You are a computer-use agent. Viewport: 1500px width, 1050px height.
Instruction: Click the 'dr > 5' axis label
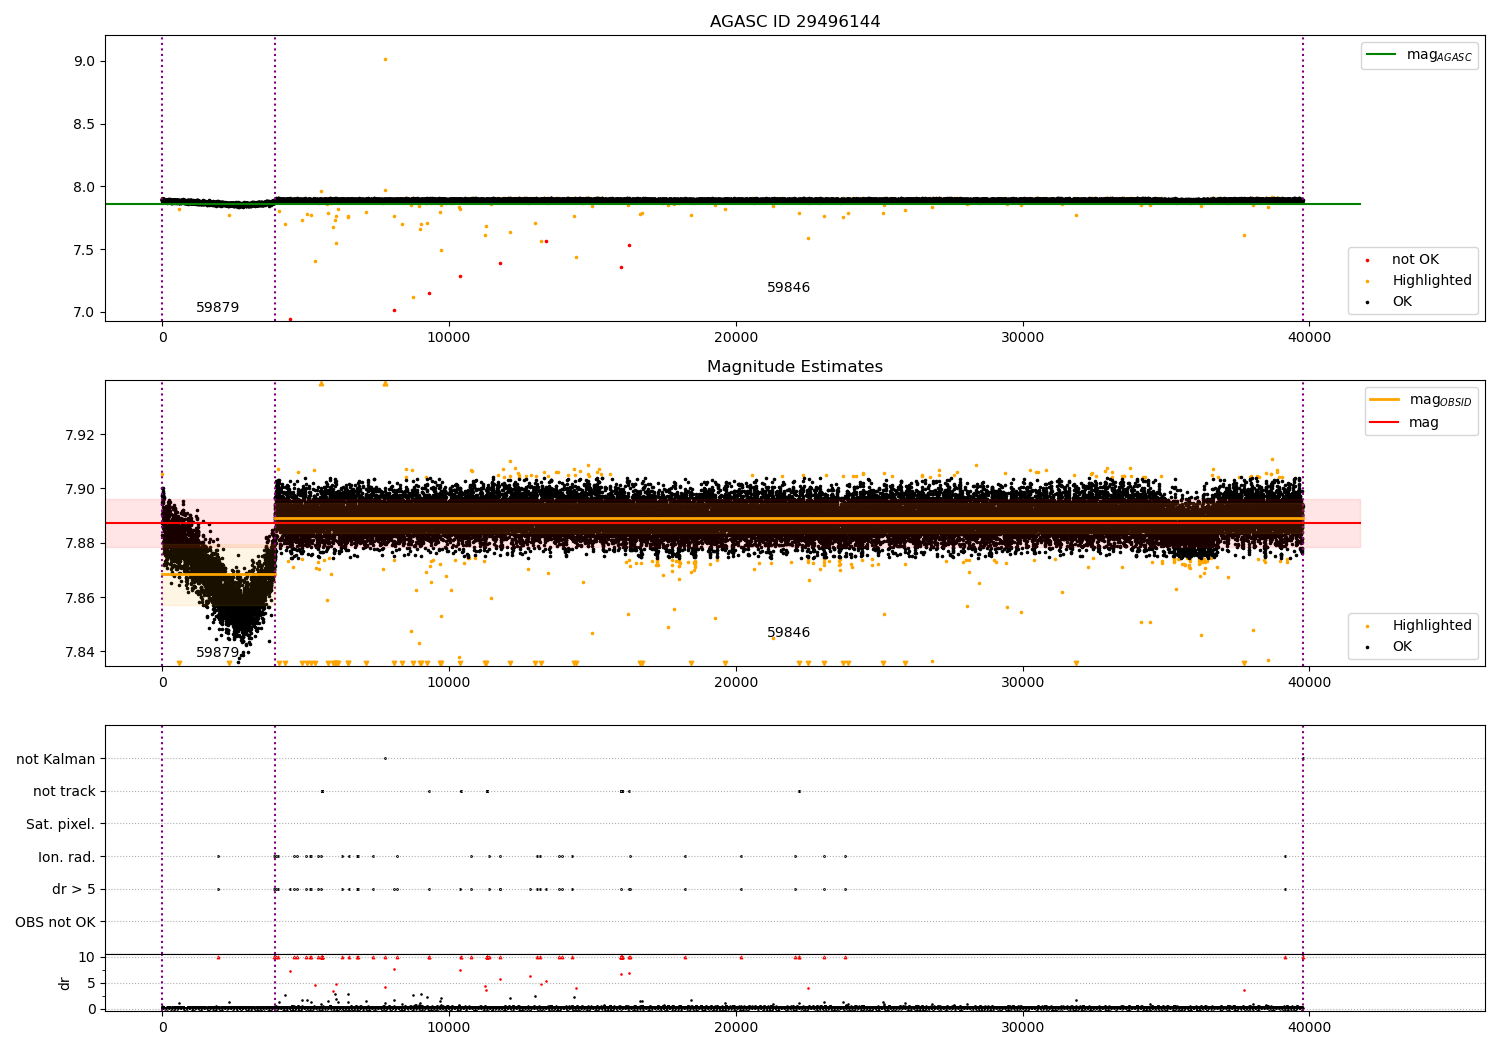point(73,890)
